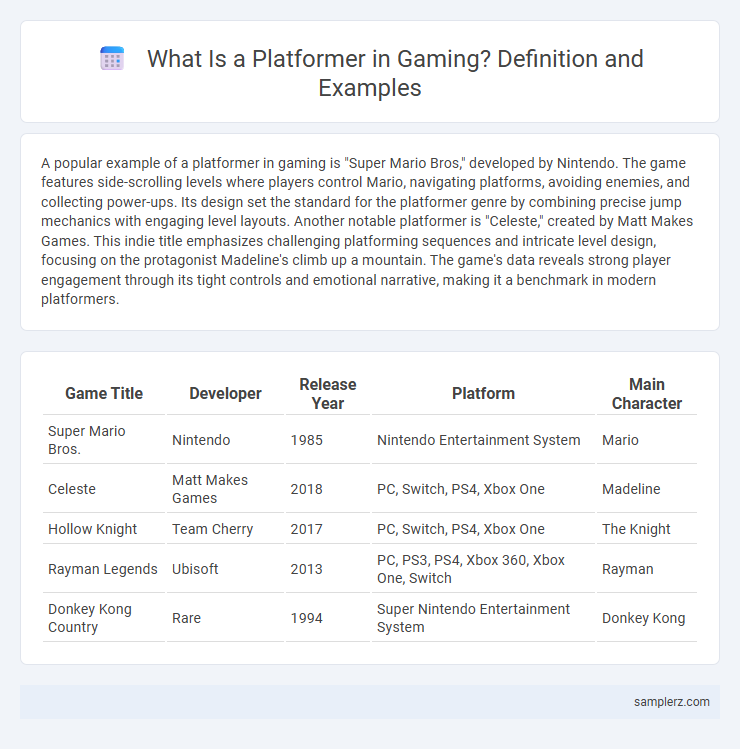Screen dimensions: 740x749
Task: Select the Game Title column header
Action: point(104,394)
